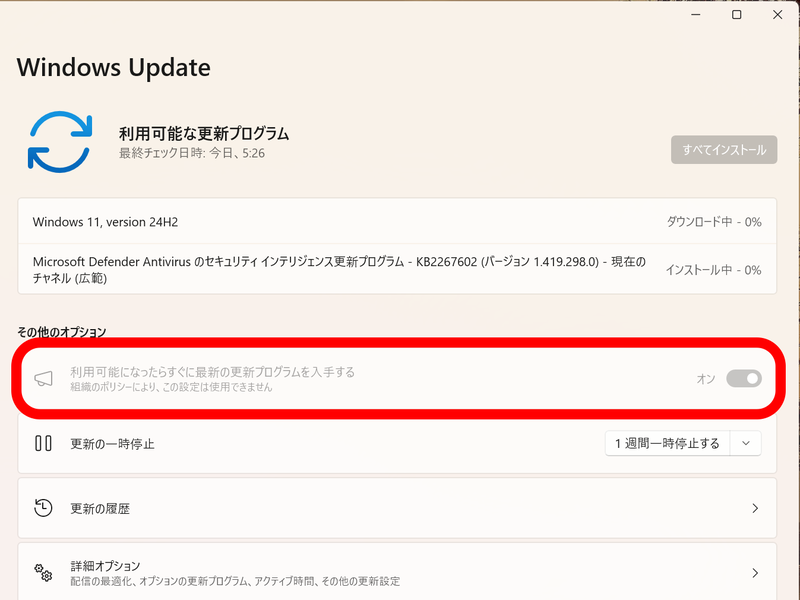This screenshot has height=600, width=800.
Task: Expand the 更新の履歴 row chevron
Action: tap(755, 508)
